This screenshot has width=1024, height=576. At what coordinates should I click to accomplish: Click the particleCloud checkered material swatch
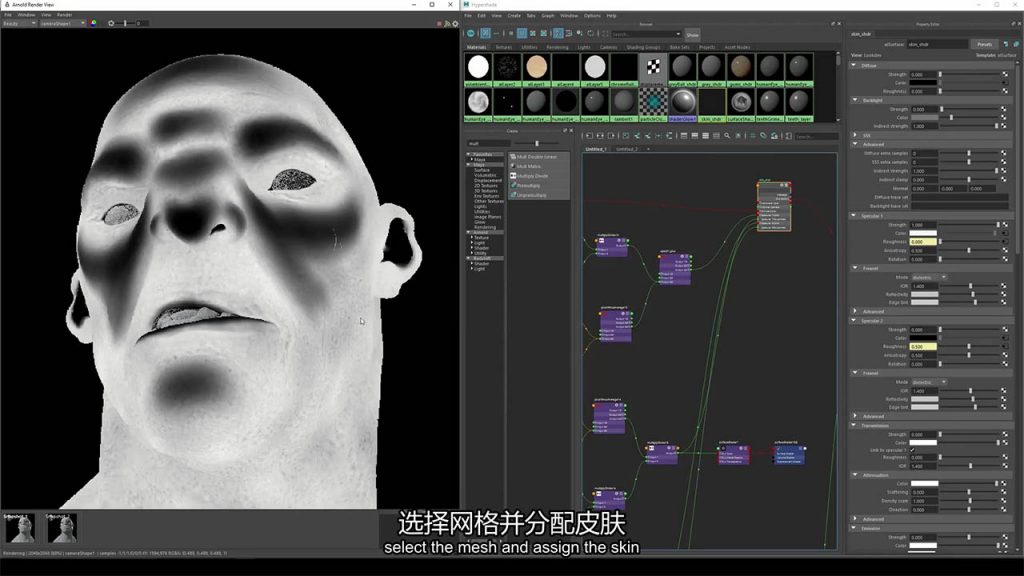[653, 99]
